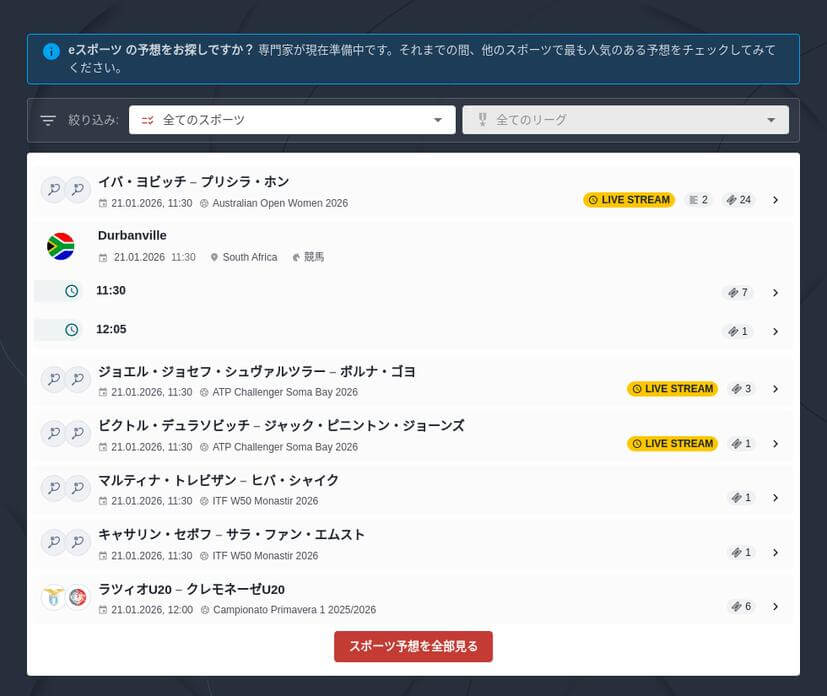This screenshot has height=696, width=827.
Task: Click the LIVE STREAM badge for イバ・ヨビッチ
Action: point(628,200)
